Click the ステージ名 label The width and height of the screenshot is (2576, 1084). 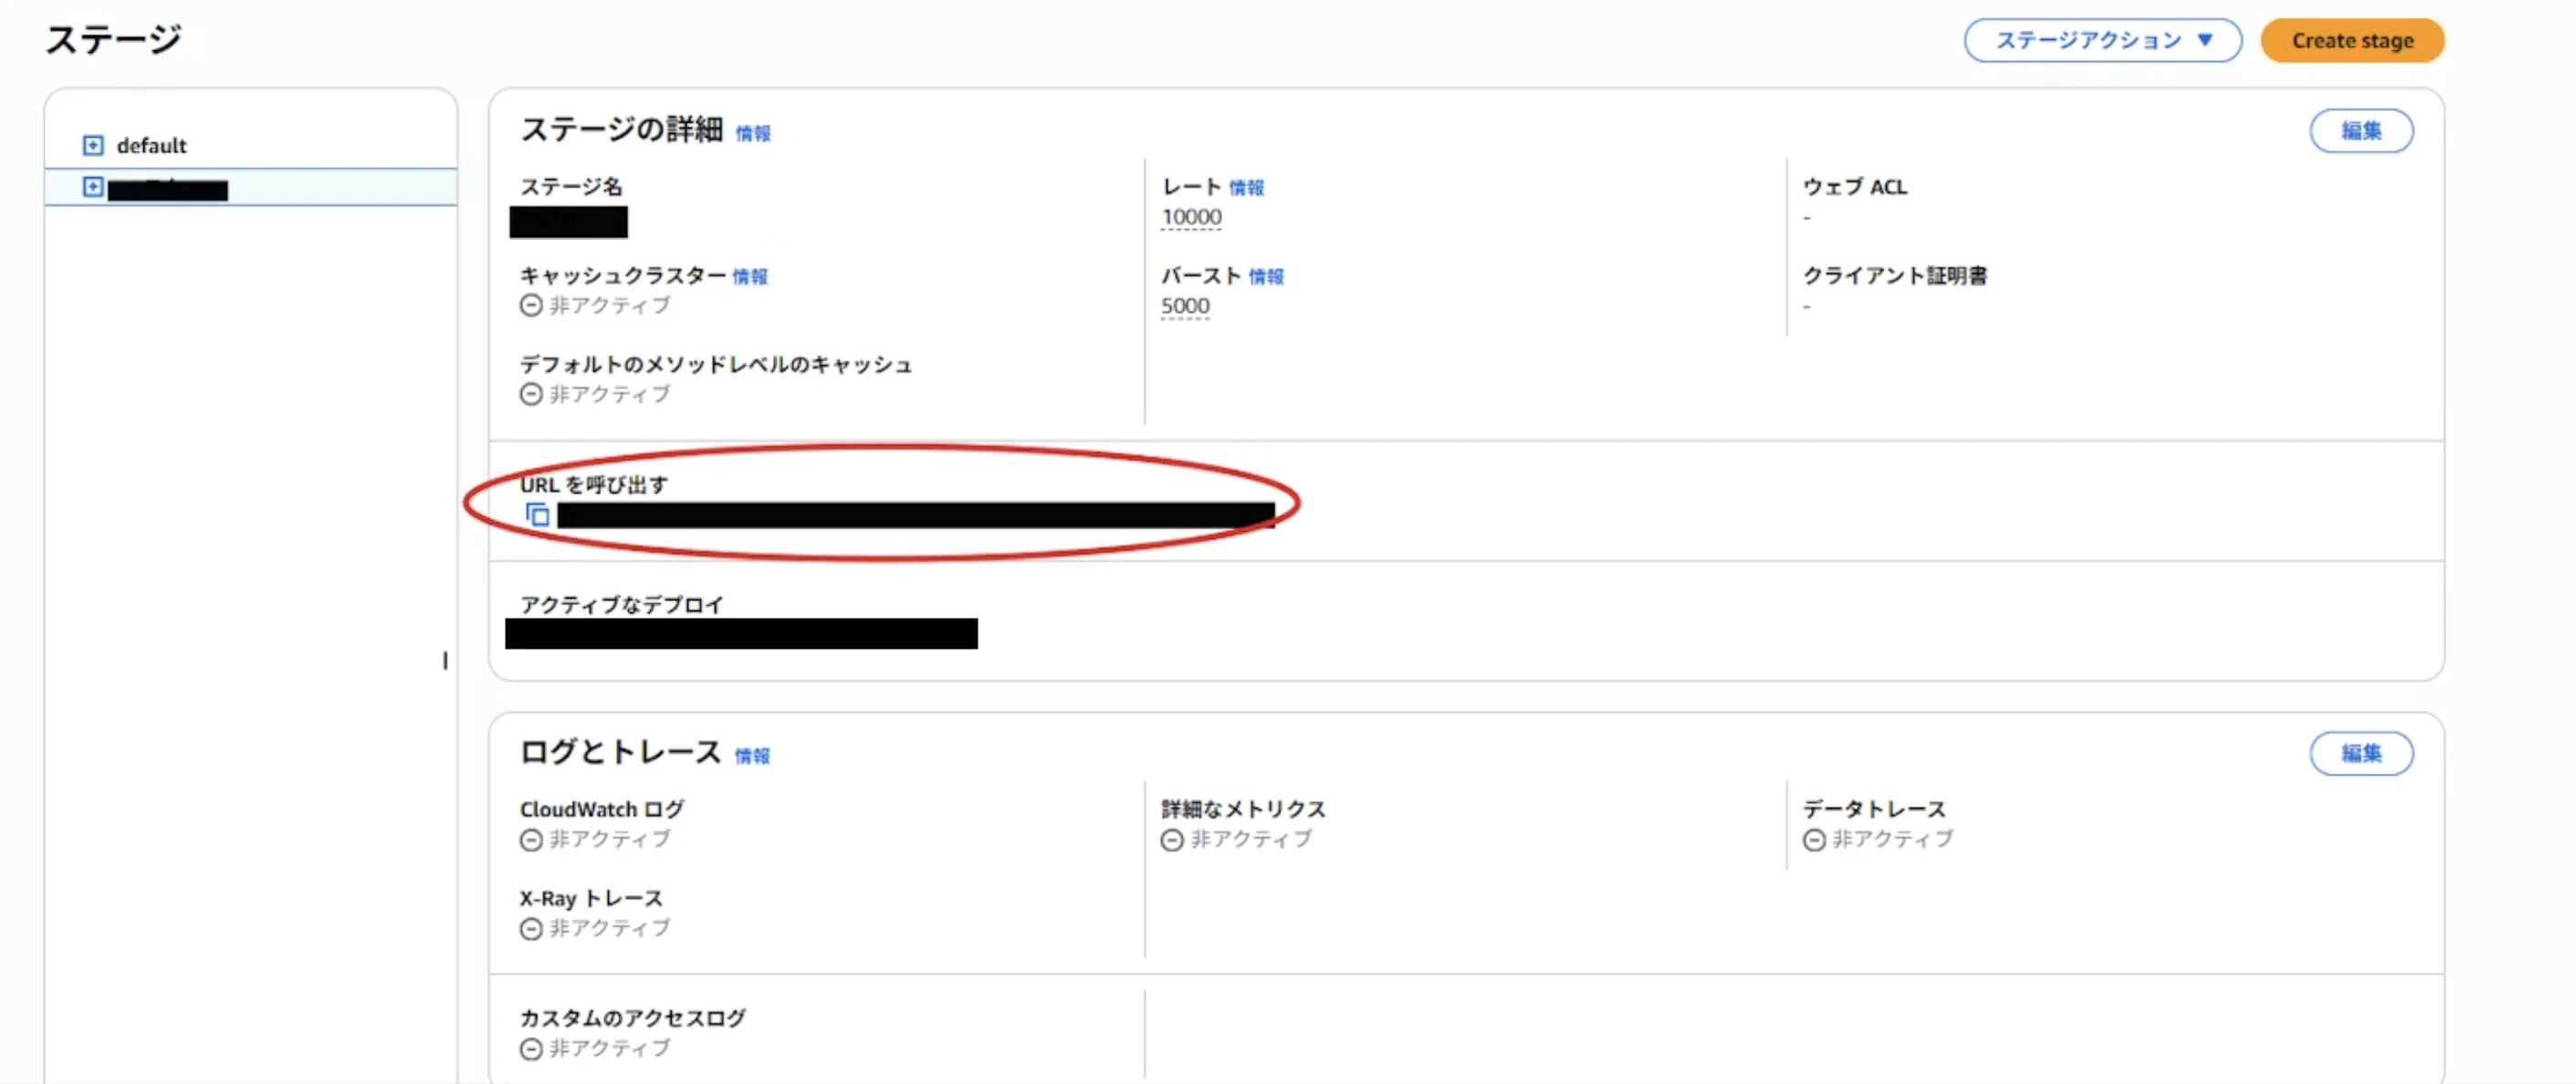(x=571, y=187)
